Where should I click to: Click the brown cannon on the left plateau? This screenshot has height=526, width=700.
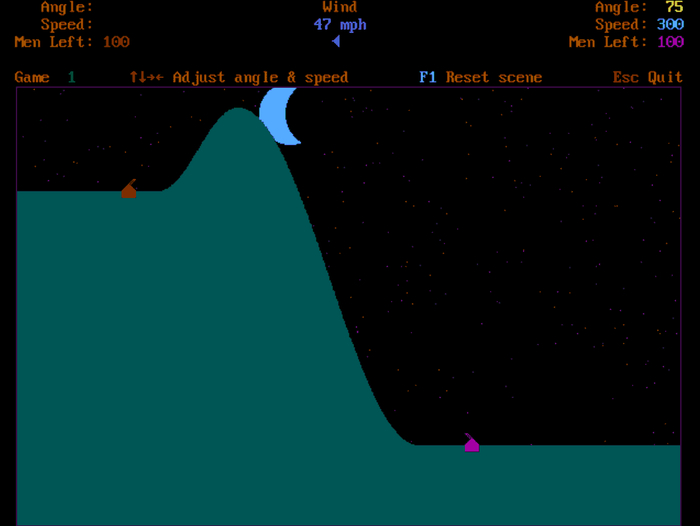tap(128, 190)
